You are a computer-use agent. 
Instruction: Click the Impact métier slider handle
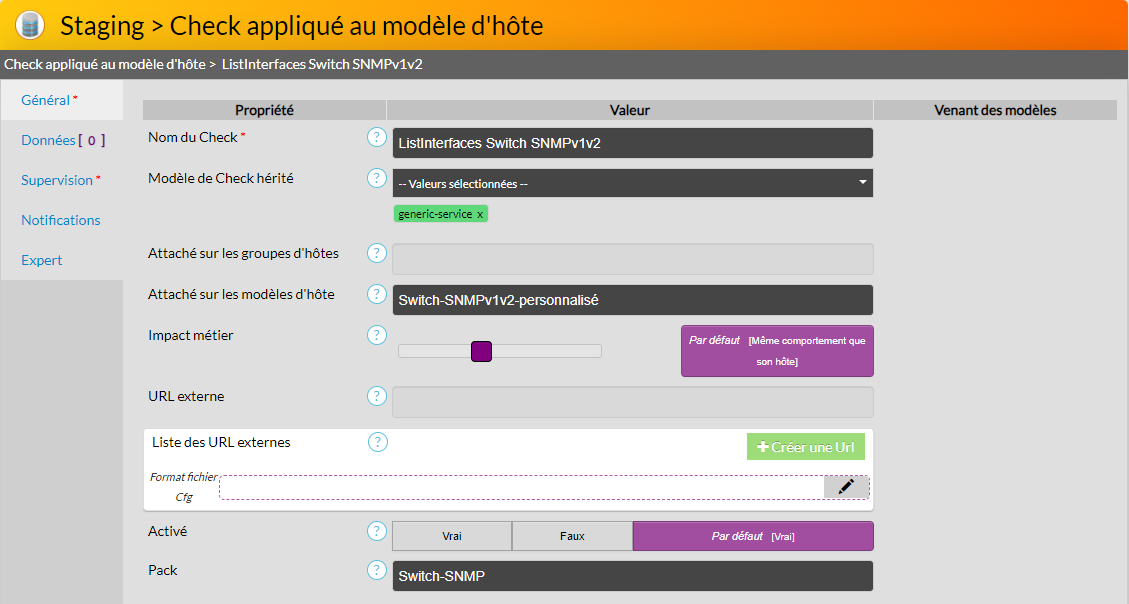(481, 351)
